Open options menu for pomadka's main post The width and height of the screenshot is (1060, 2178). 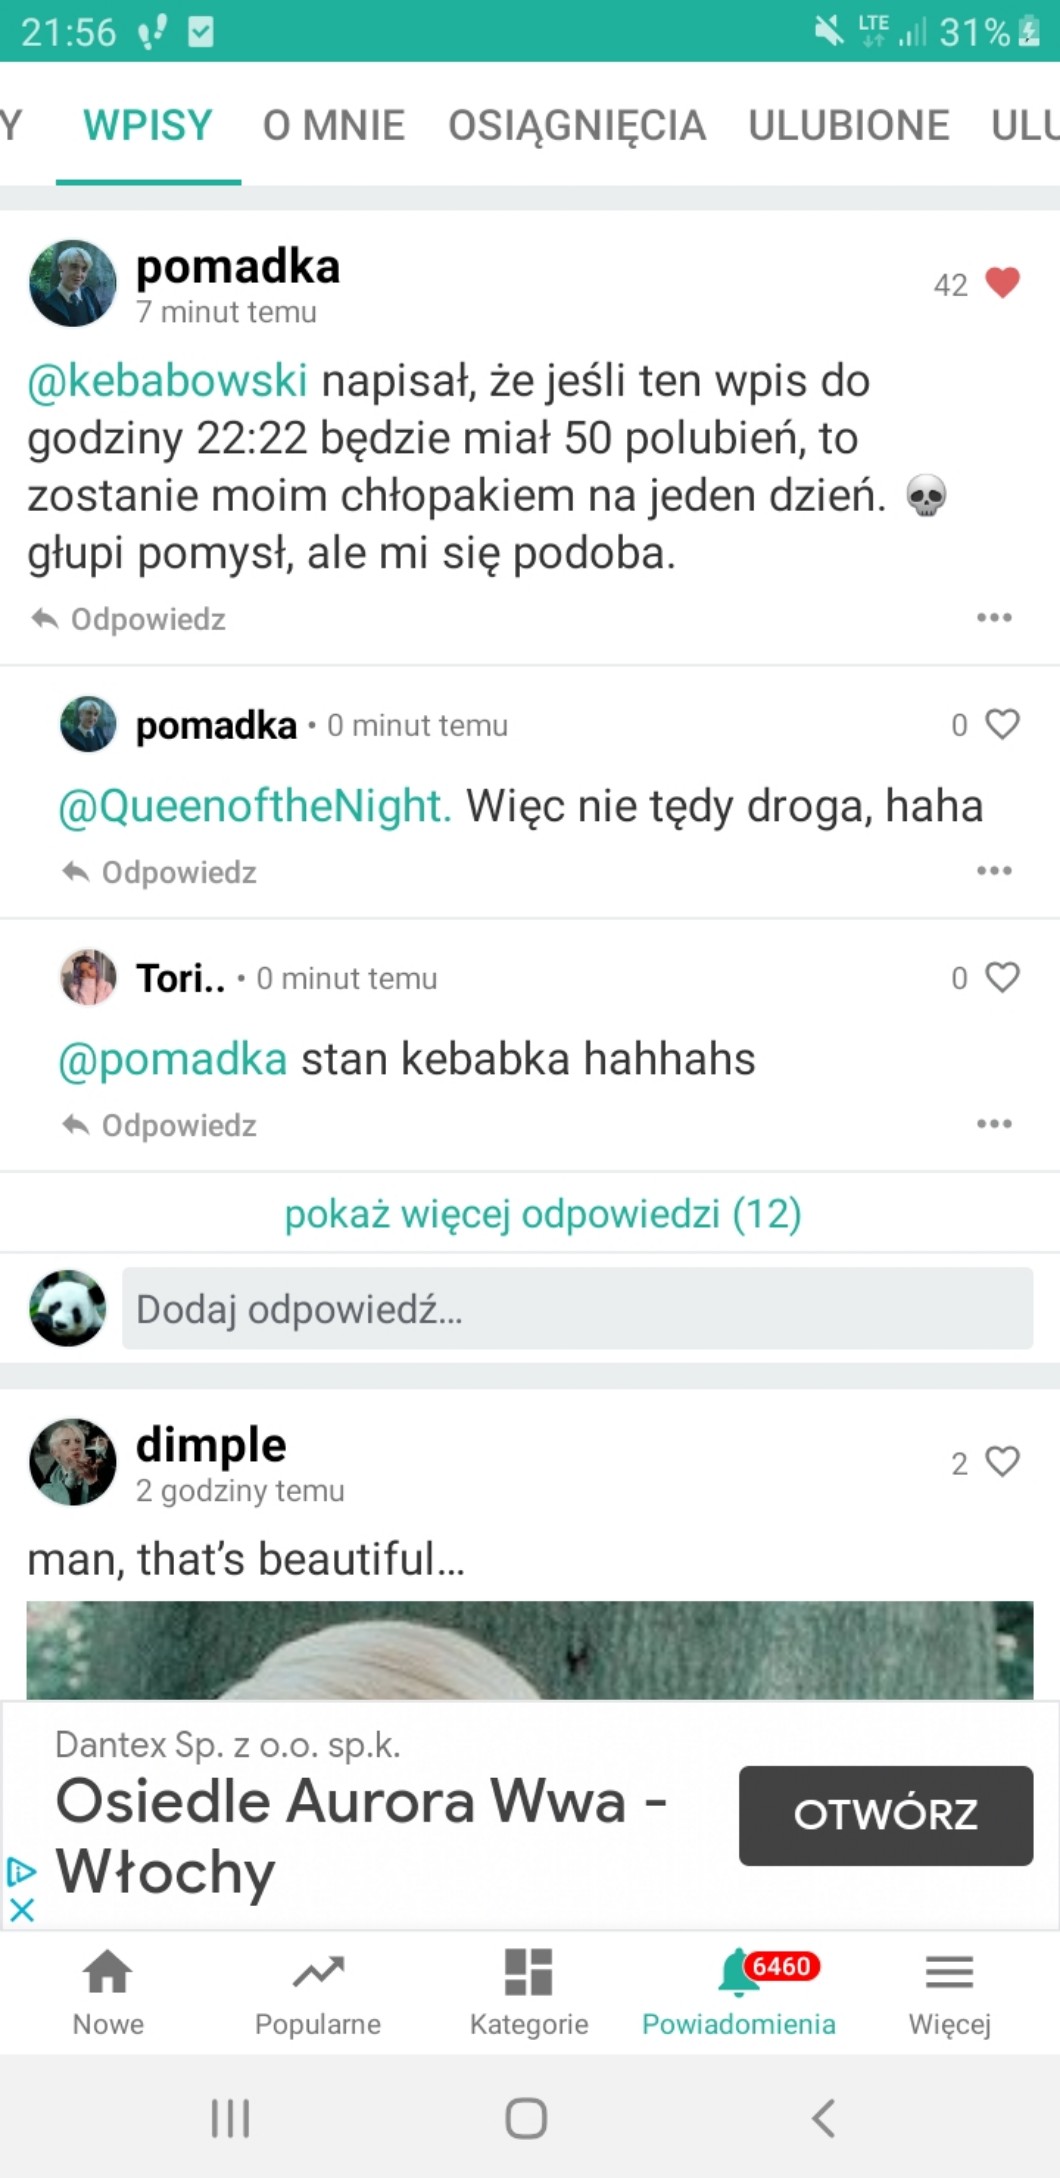[994, 618]
